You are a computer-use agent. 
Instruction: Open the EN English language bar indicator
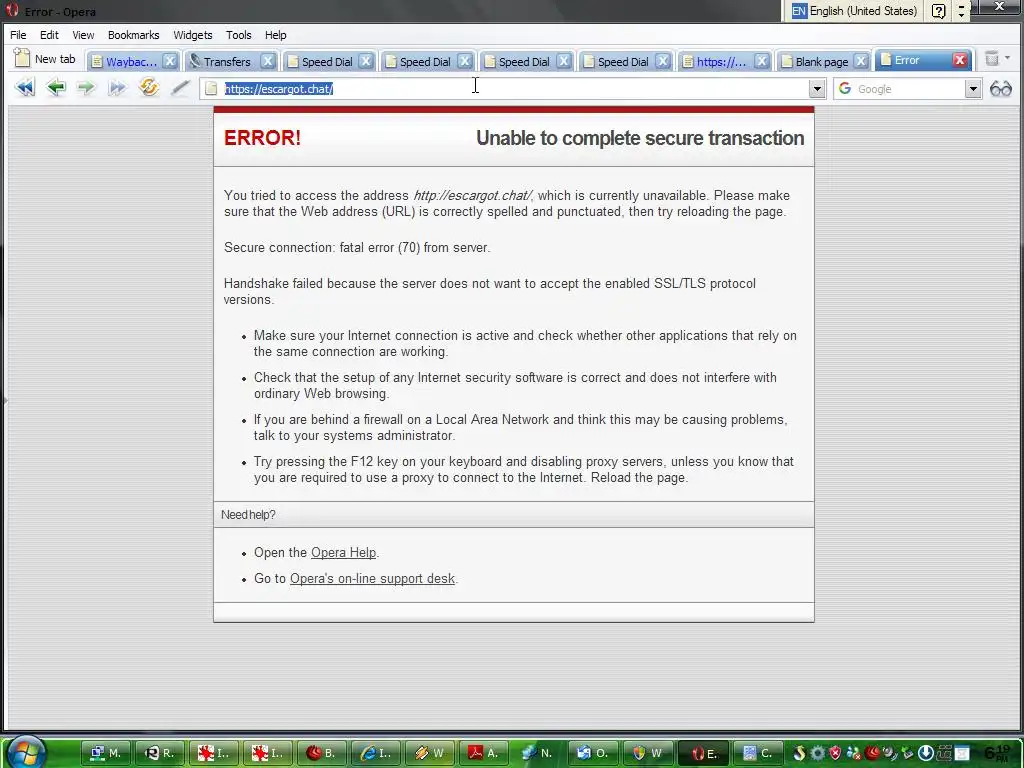854,11
